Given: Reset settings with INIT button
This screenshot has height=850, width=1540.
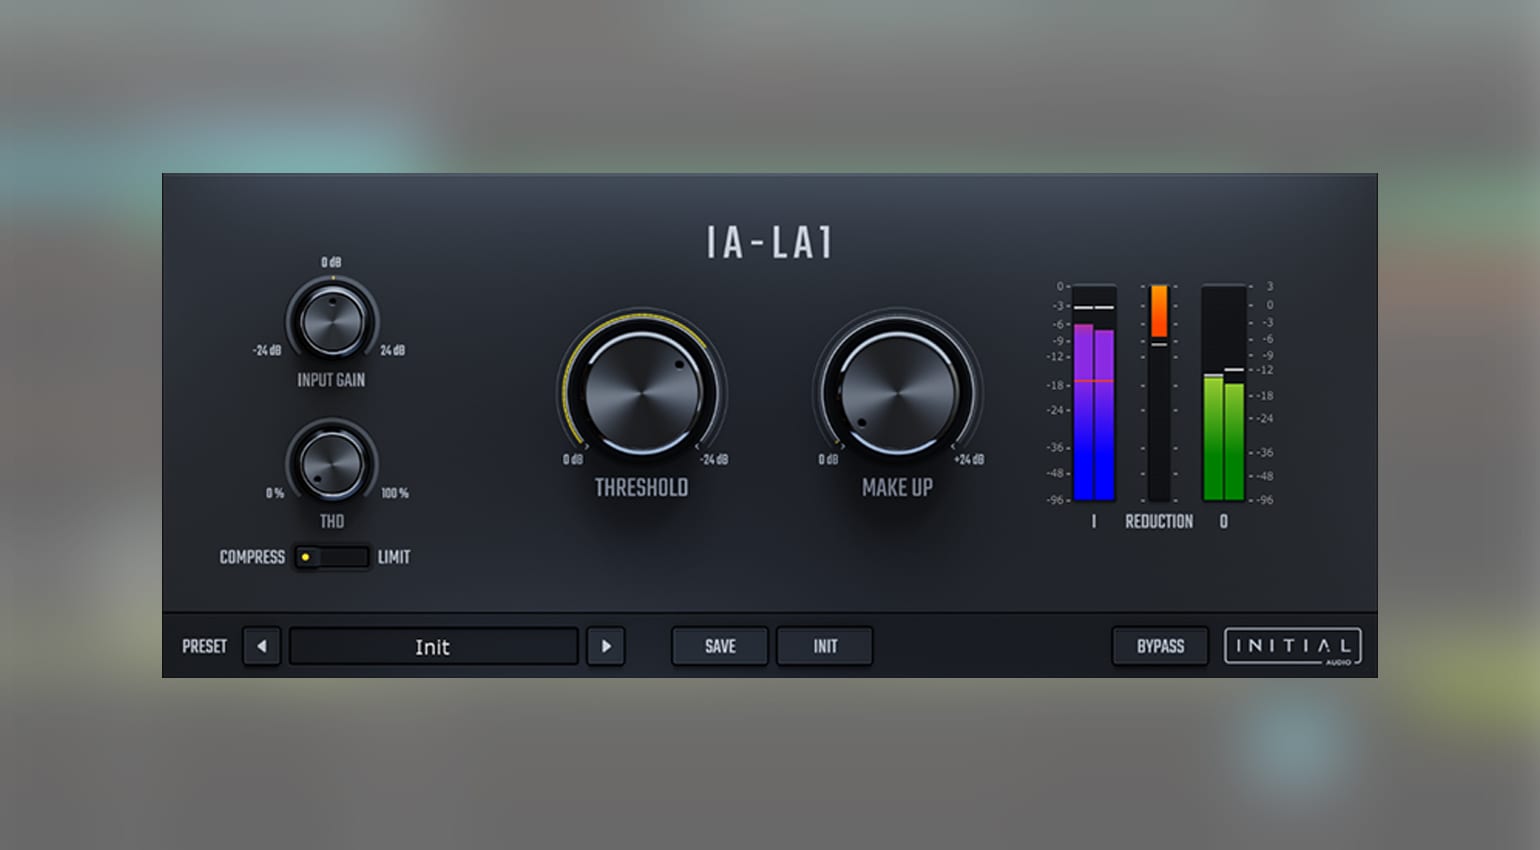Looking at the screenshot, I should [x=825, y=646].
